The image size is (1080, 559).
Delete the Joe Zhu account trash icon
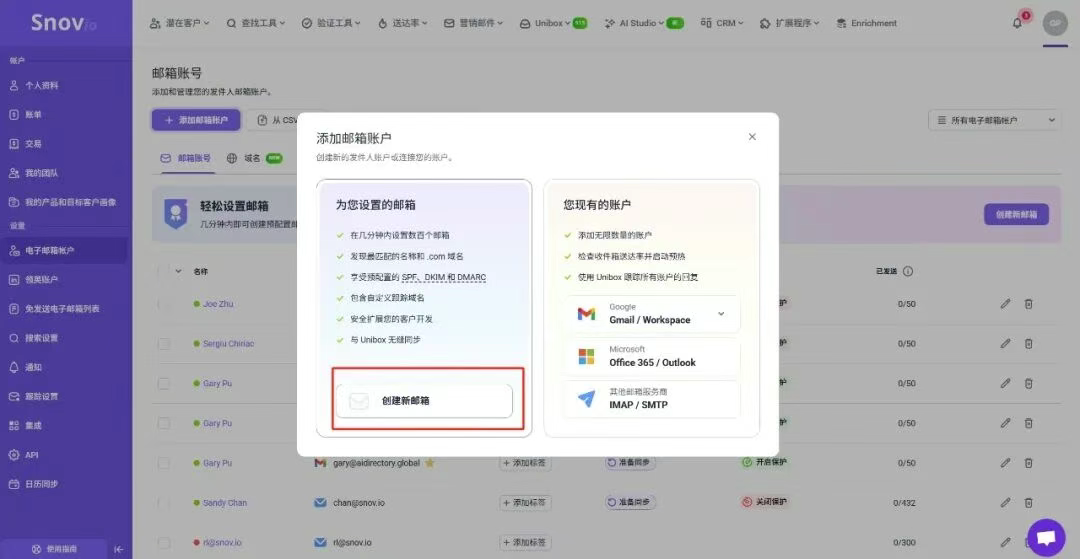pyautogui.click(x=1028, y=304)
